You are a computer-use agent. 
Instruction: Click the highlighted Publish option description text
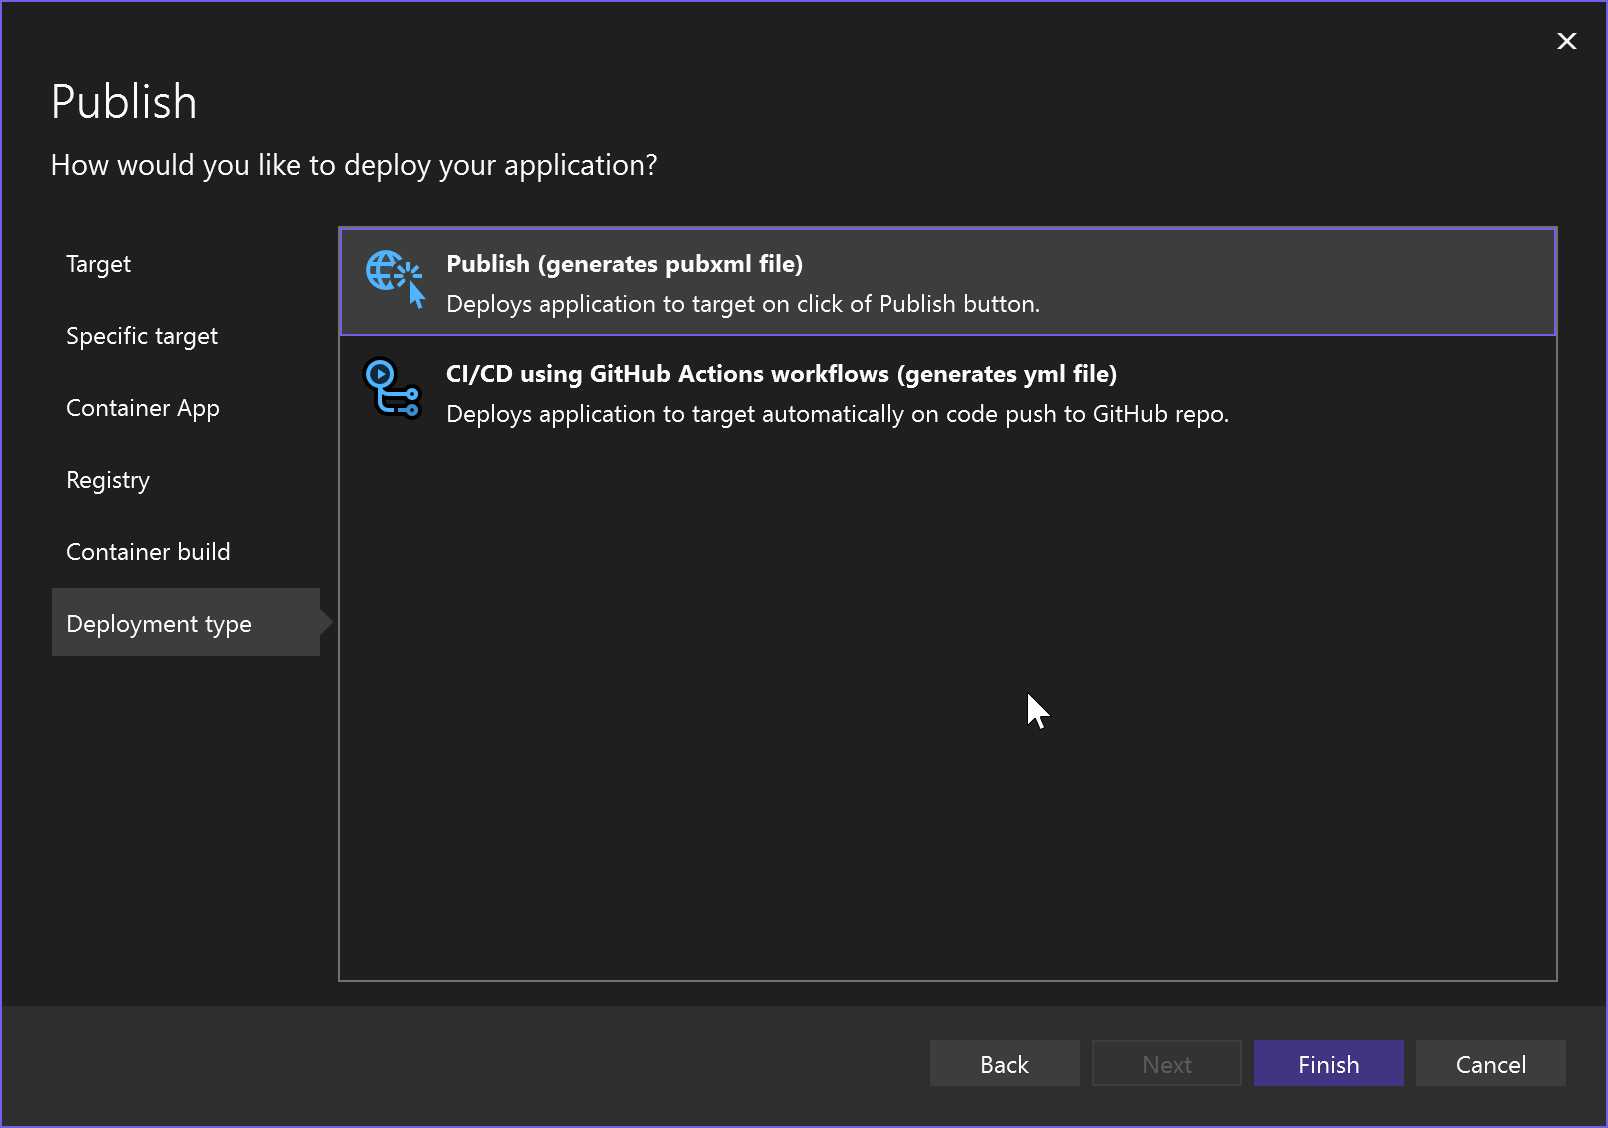tap(743, 304)
